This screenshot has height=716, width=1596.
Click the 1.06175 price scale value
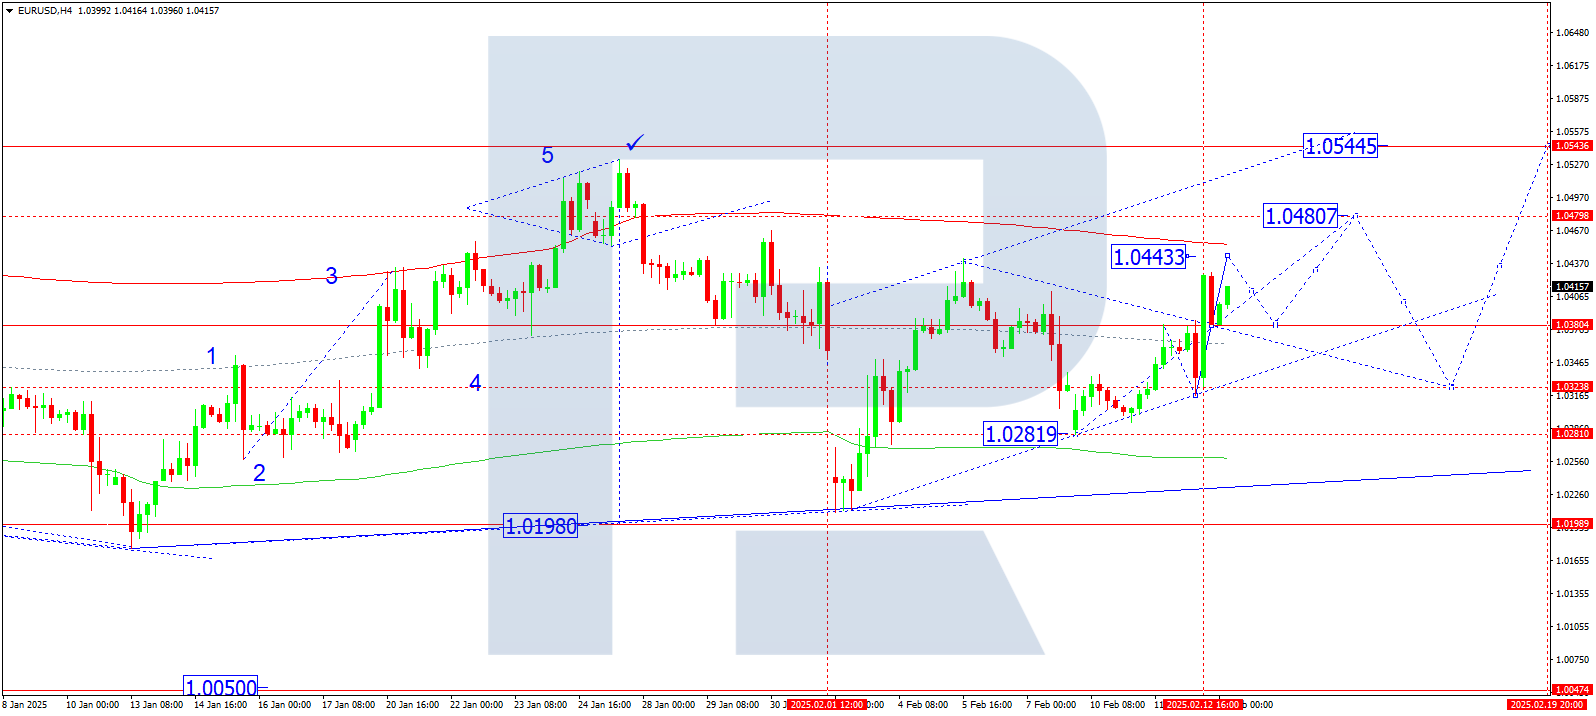1573,66
